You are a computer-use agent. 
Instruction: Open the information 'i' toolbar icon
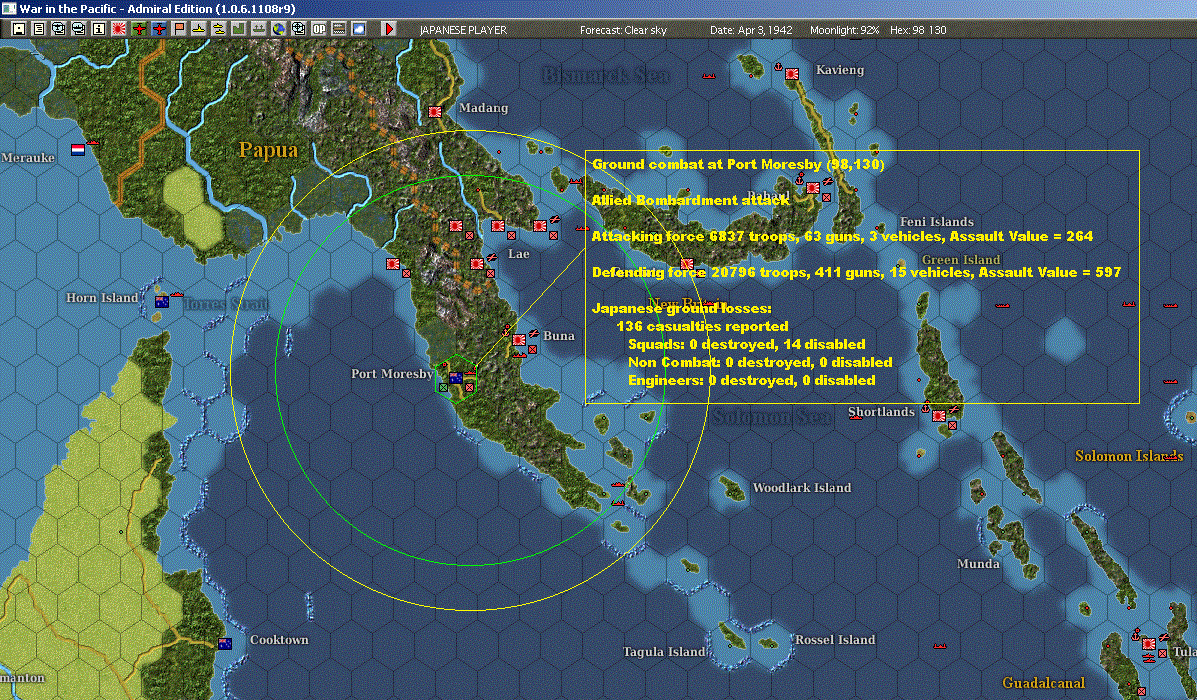(98, 29)
